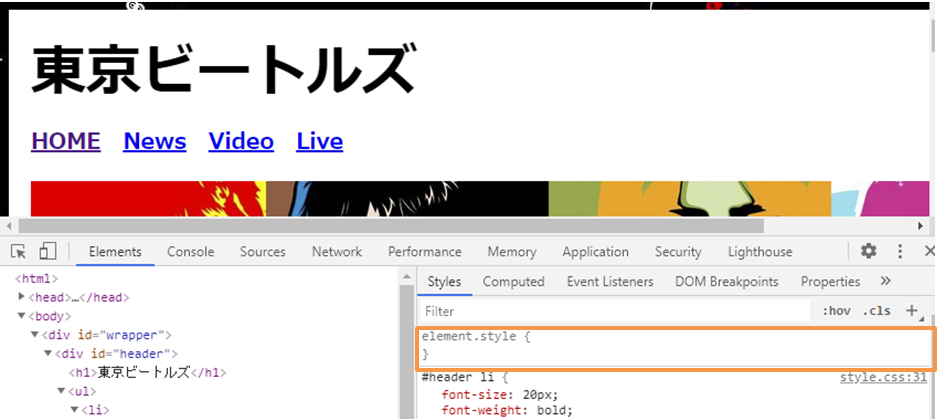Image resolution: width=940 pixels, height=419 pixels.
Task: Select the Styles sub-tab
Action: click(444, 282)
